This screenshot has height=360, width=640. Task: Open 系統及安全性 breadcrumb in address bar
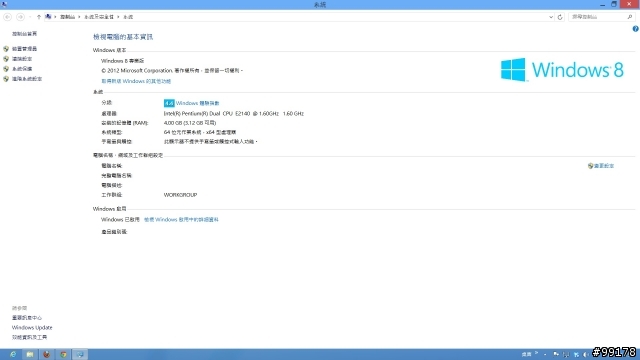tap(99, 17)
